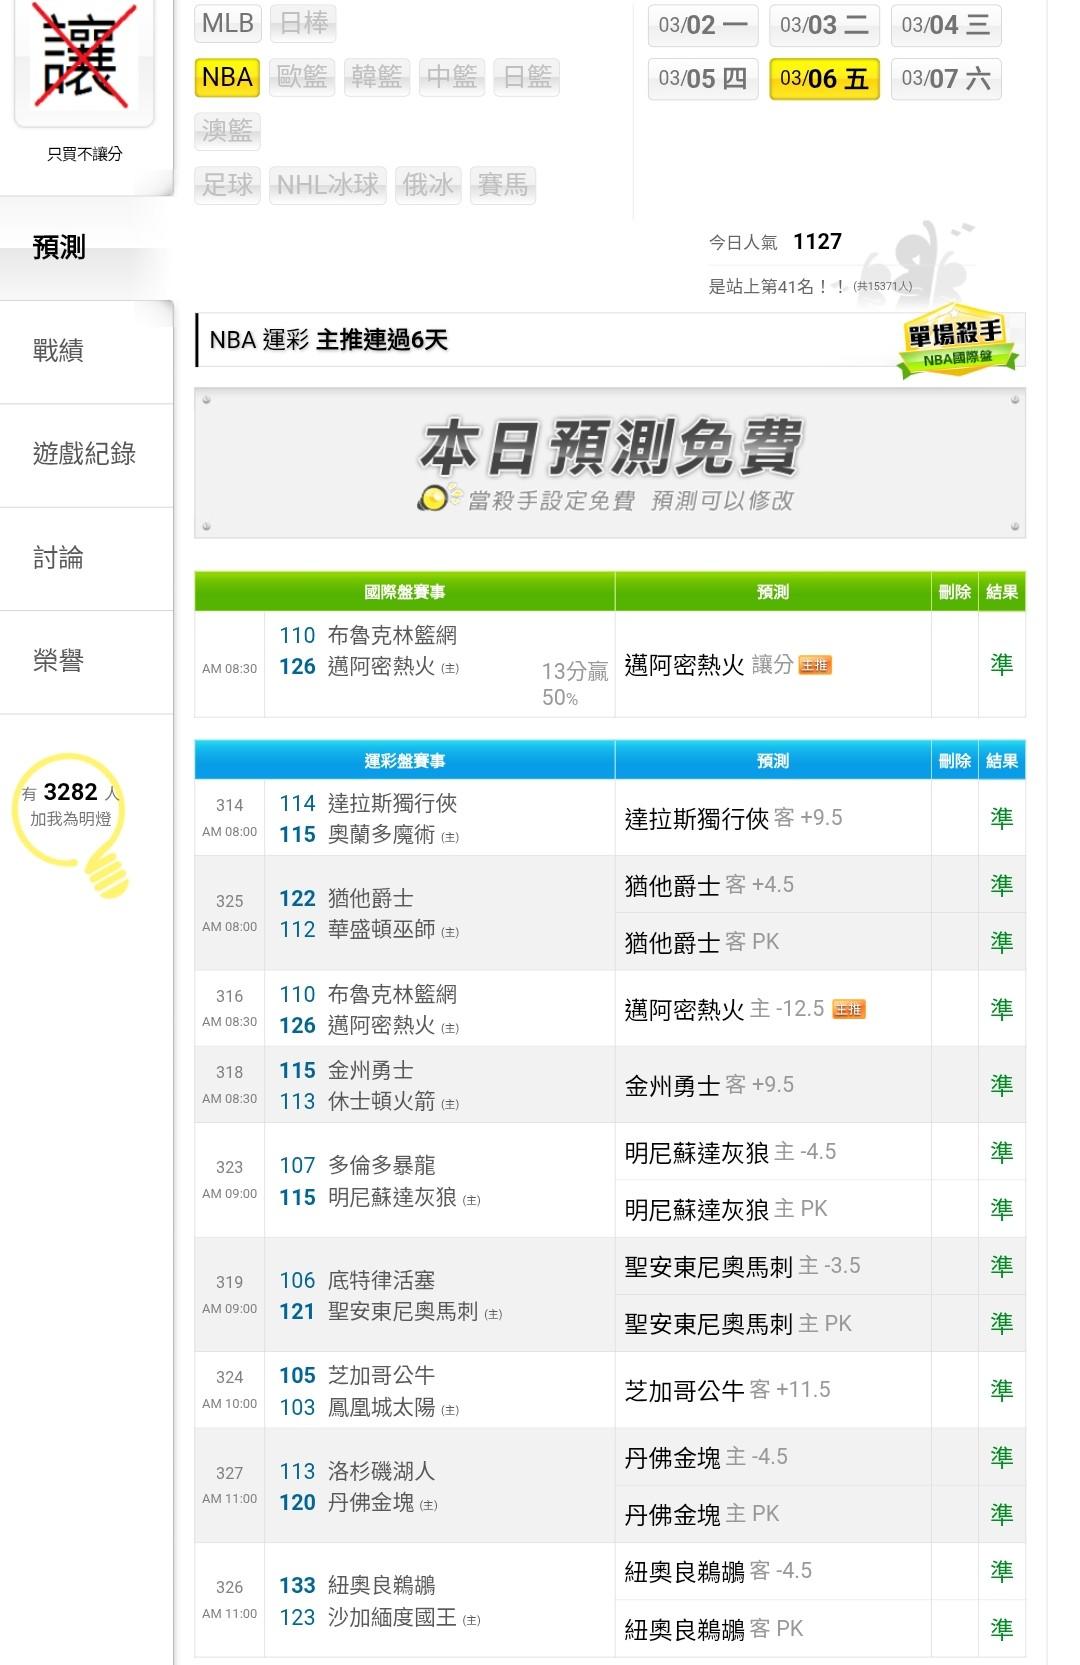1080x1665 pixels.
Task: Open 戰績 in the sidebar
Action: 59,351
